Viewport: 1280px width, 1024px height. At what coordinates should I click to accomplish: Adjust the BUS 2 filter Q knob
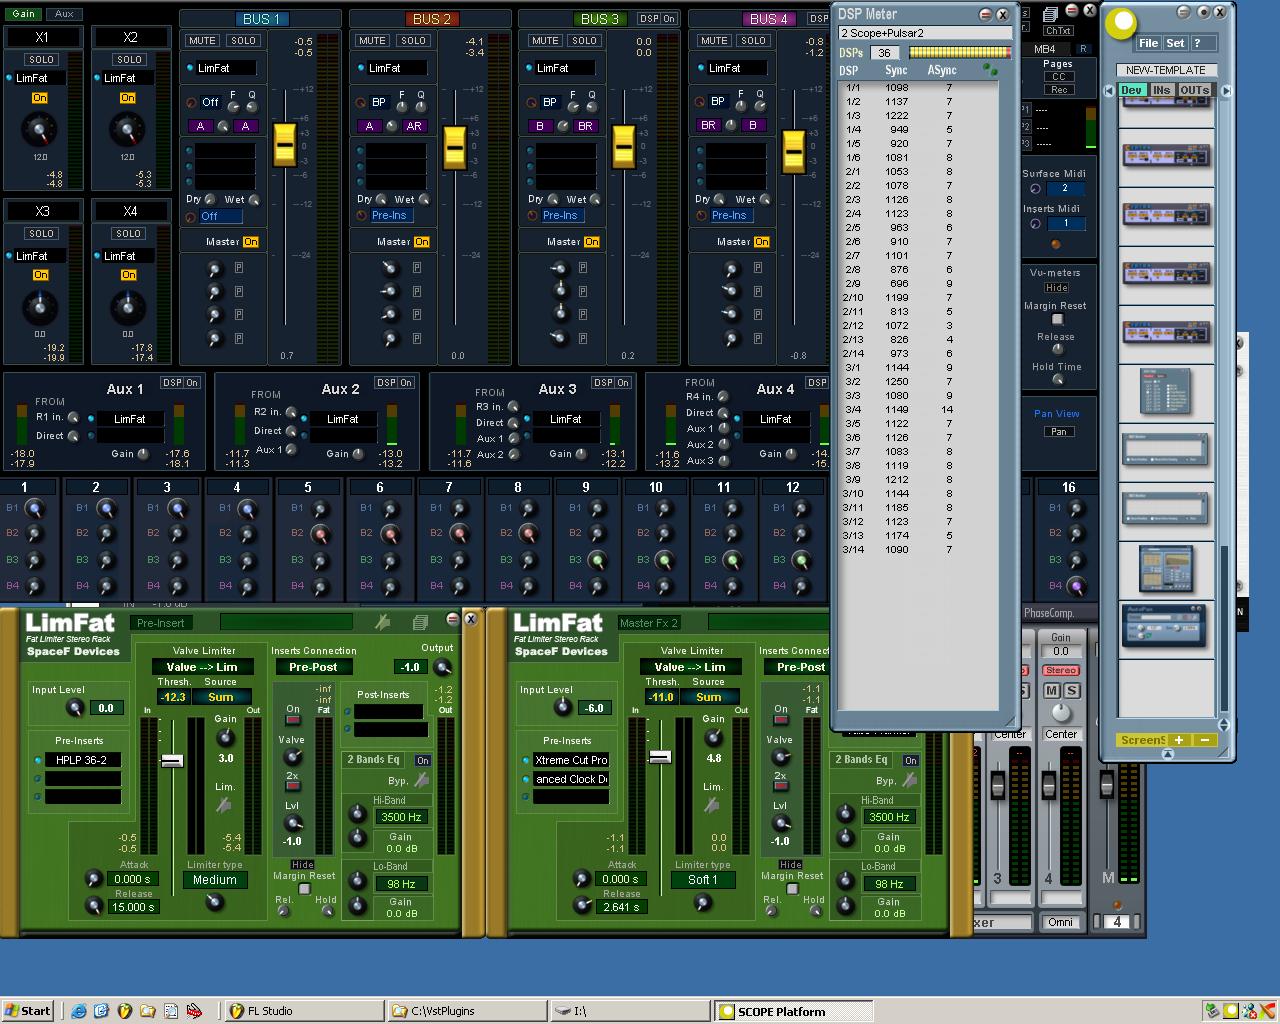coord(421,106)
